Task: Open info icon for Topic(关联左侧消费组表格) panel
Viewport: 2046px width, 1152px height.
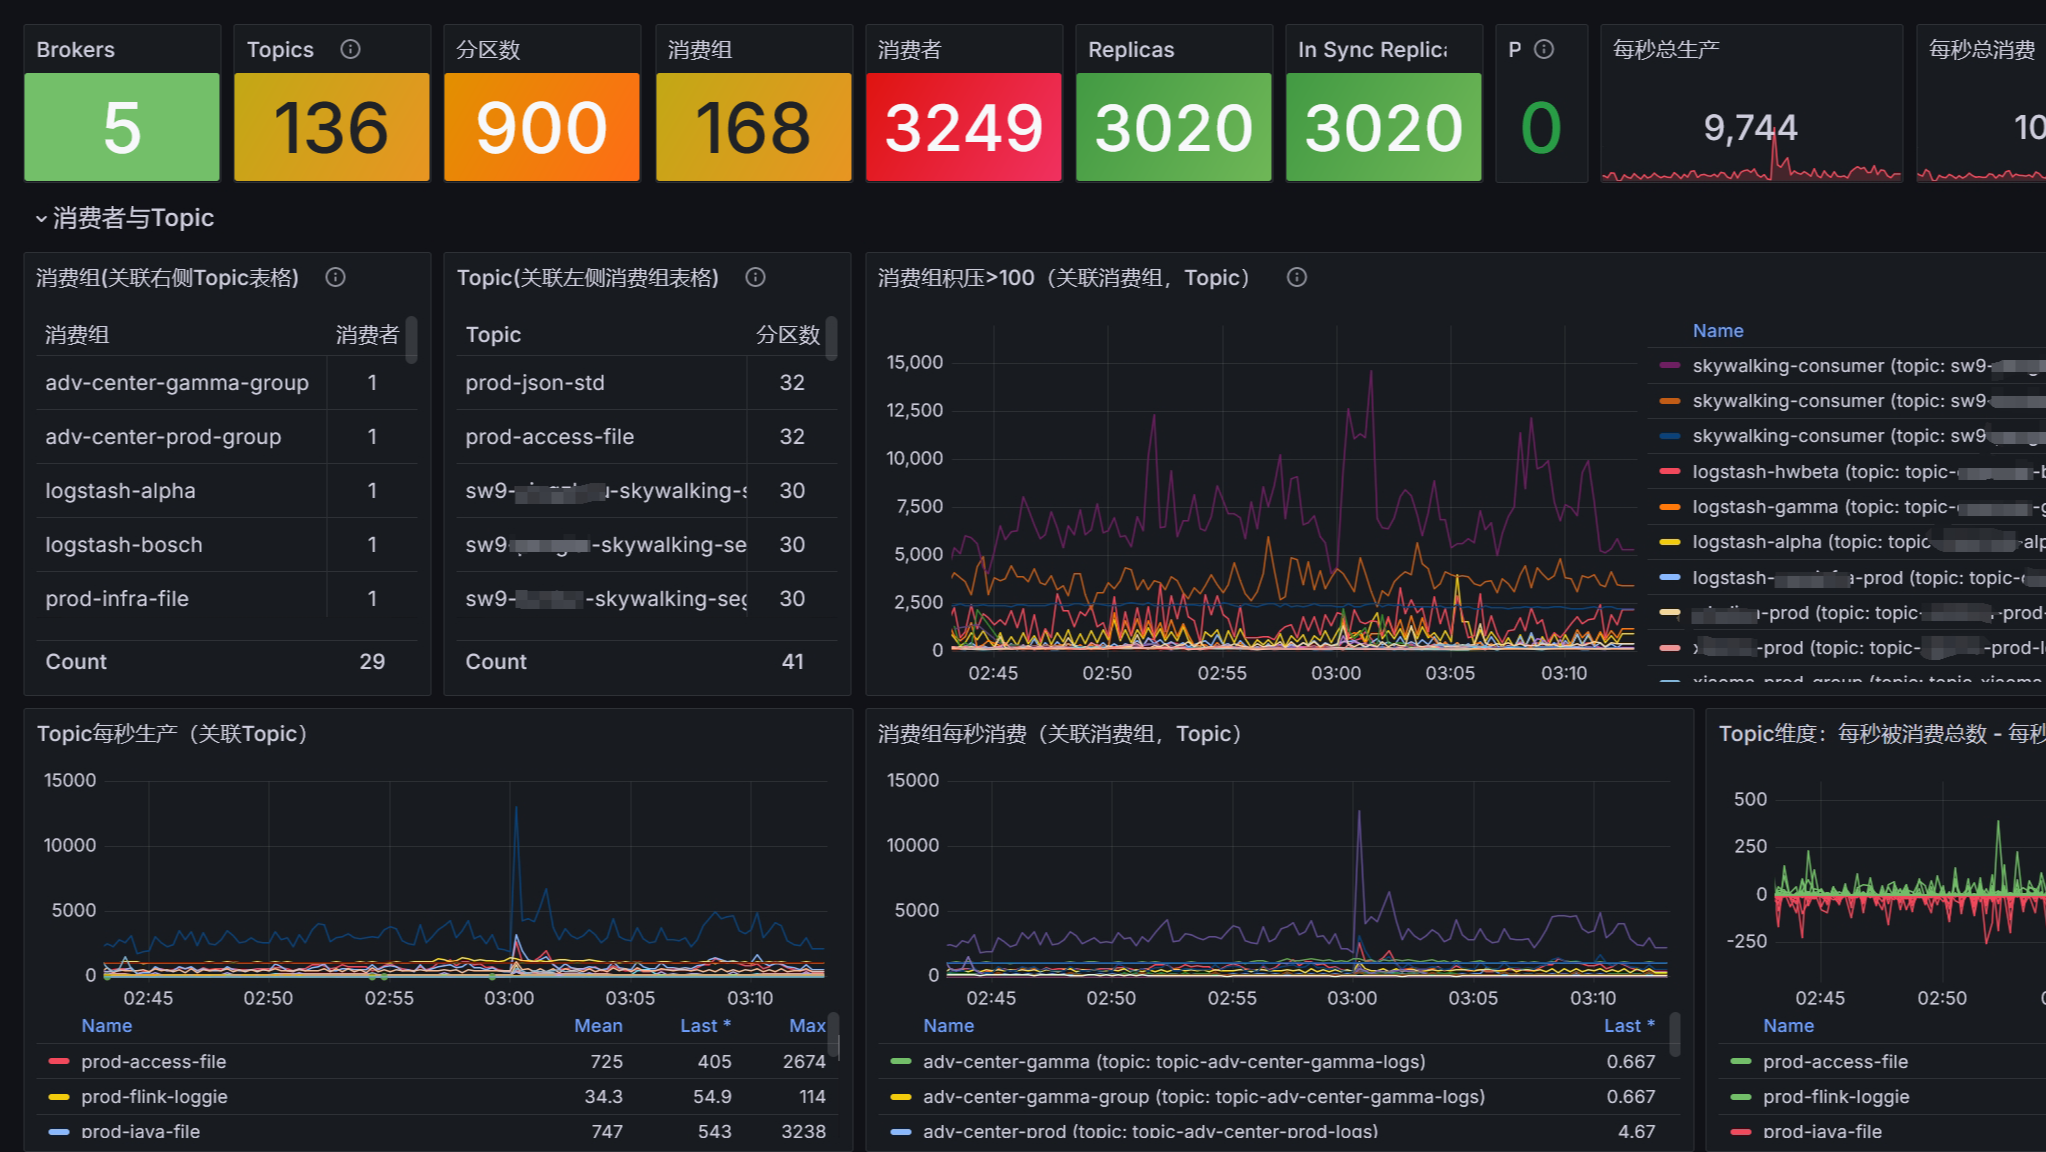Action: click(x=755, y=277)
